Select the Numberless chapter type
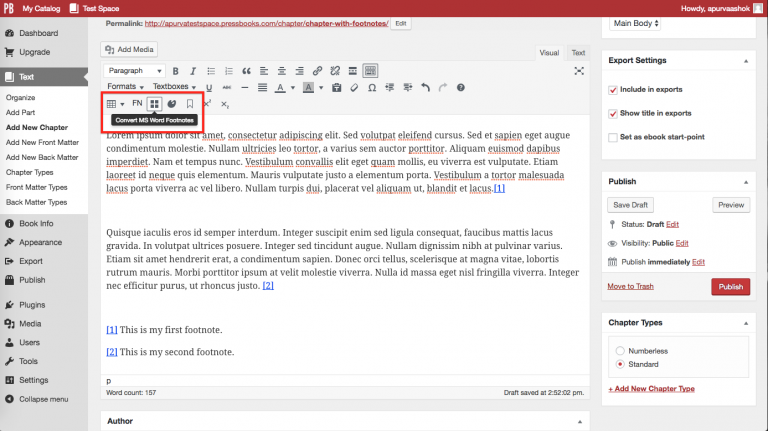The height and width of the screenshot is (431, 768). click(x=620, y=351)
